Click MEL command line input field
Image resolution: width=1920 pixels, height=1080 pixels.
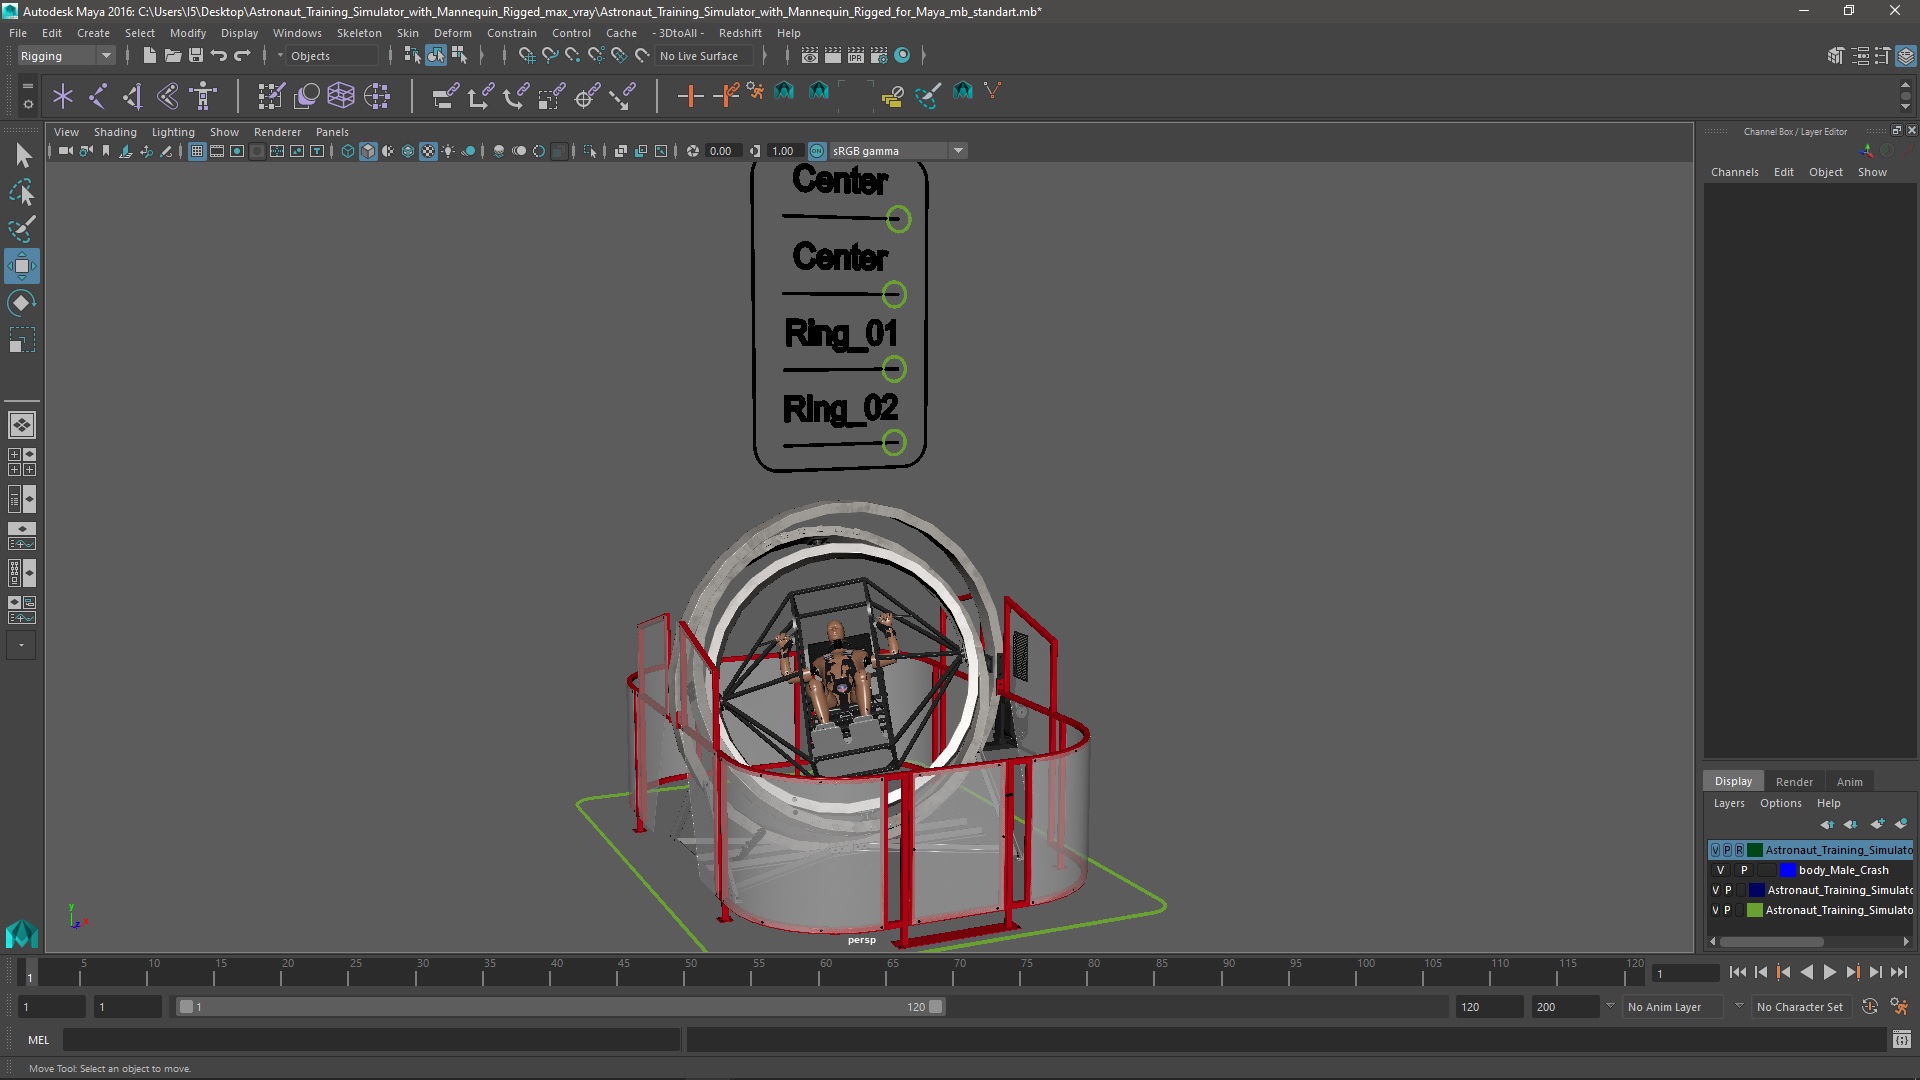(371, 1040)
